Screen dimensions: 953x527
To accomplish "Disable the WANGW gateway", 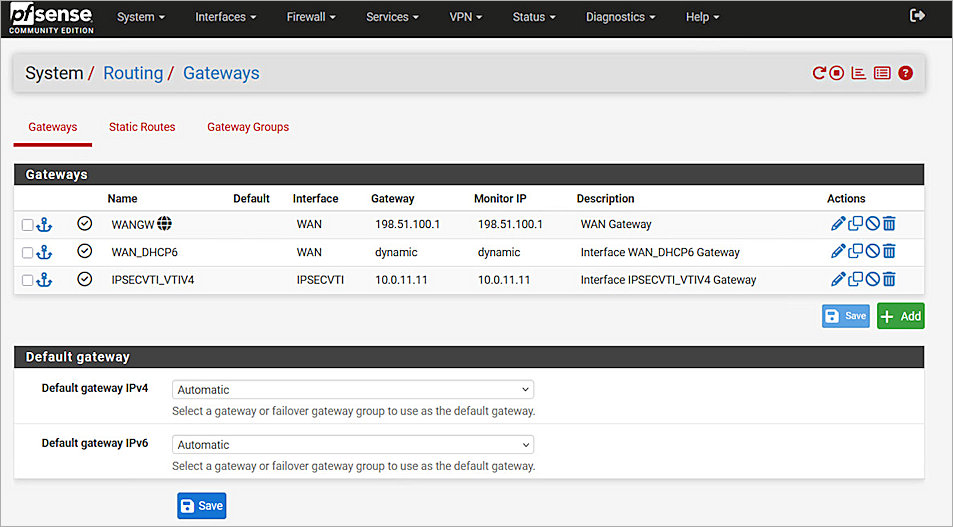I will point(872,224).
